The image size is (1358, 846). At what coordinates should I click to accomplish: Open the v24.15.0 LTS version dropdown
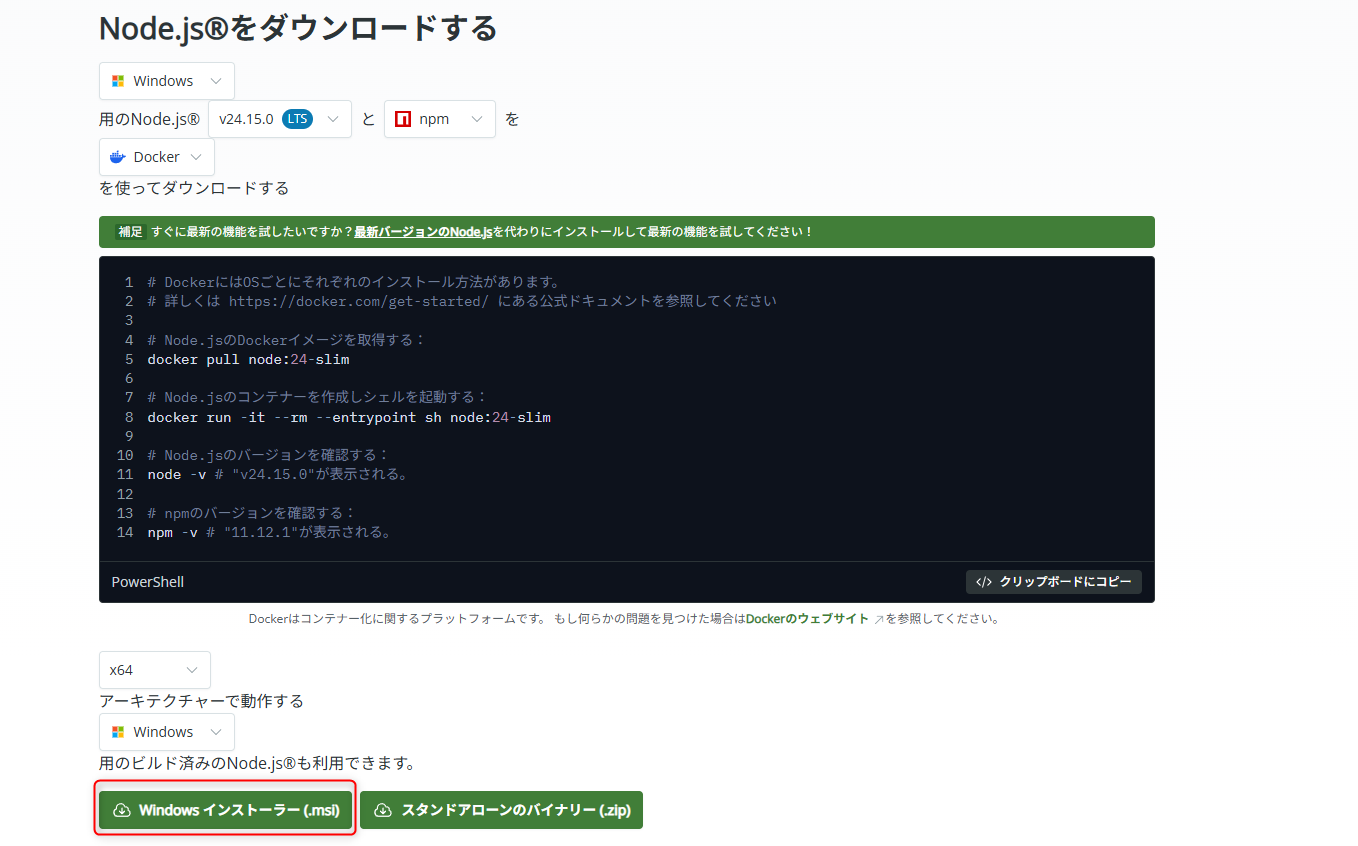pos(280,119)
